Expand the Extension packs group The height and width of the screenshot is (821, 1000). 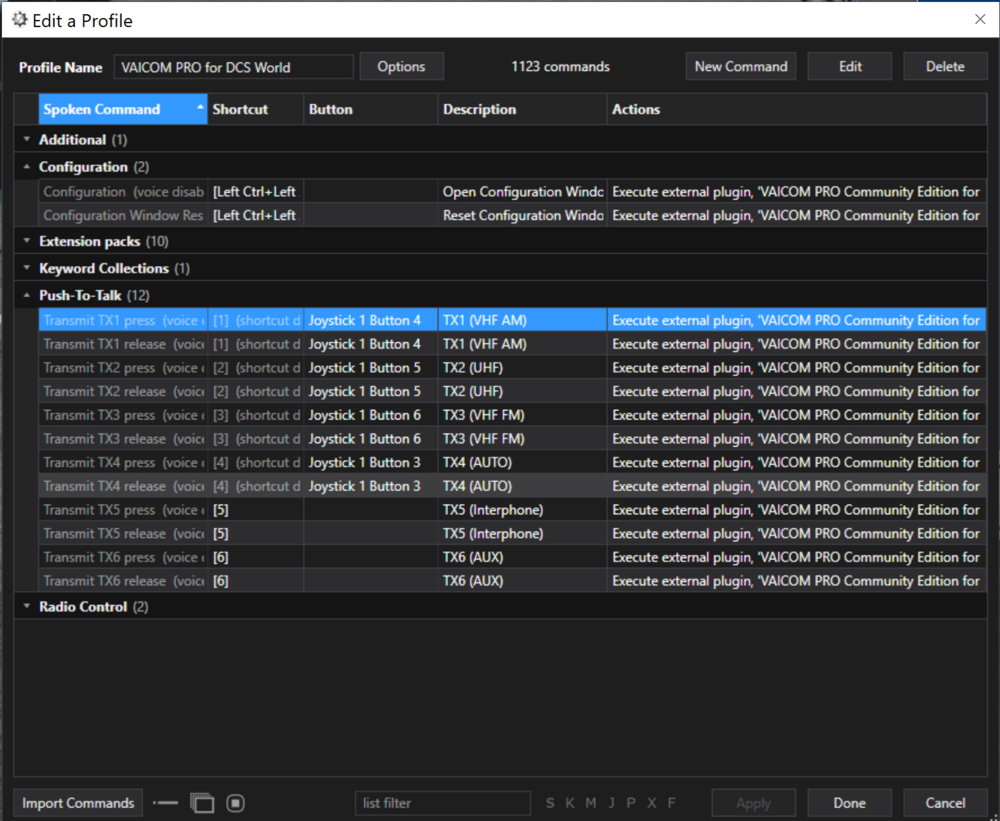27,241
